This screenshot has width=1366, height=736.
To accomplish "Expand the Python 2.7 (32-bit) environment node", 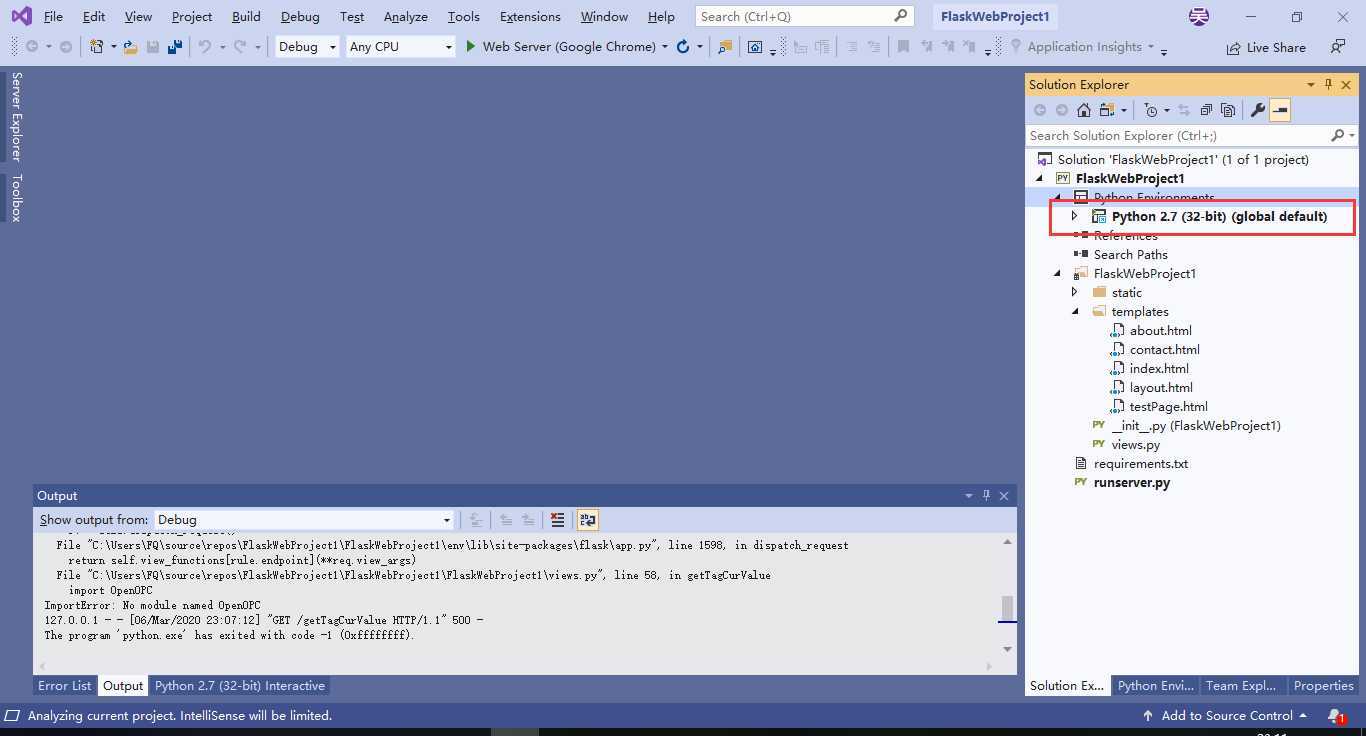I will pos(1075,216).
